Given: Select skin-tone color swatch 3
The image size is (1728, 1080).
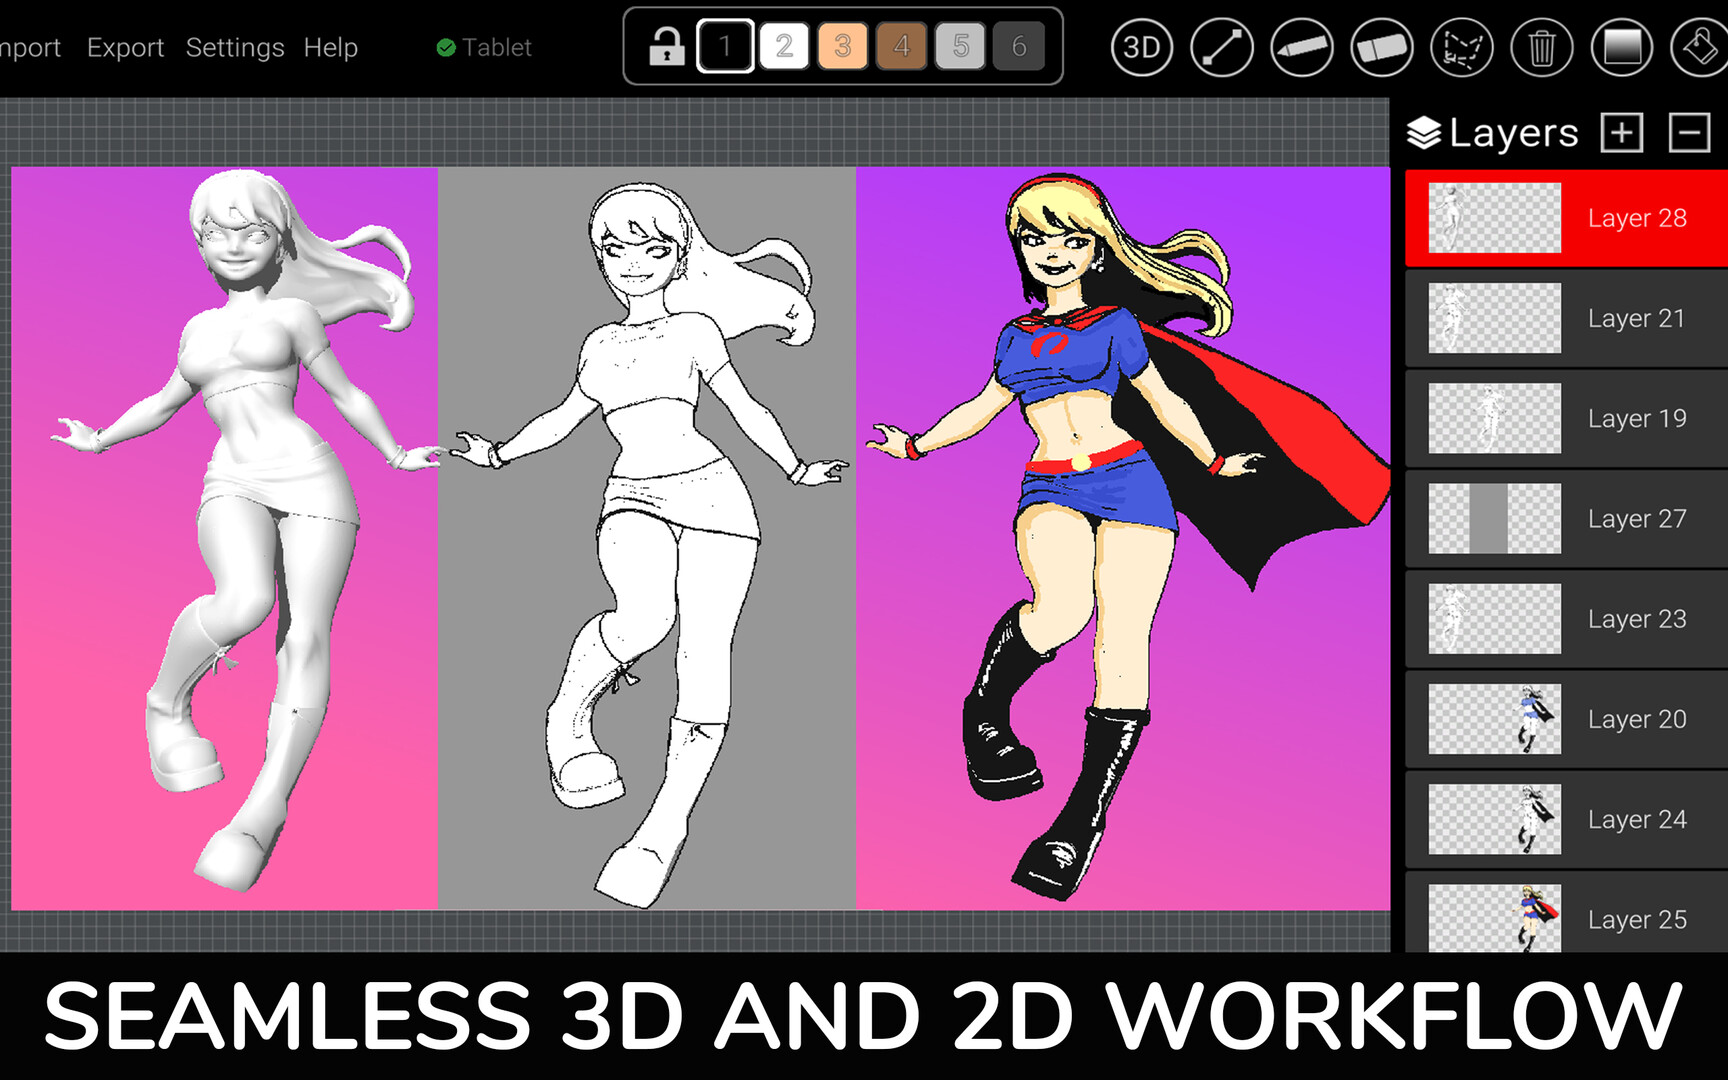Looking at the screenshot, I should click(842, 46).
